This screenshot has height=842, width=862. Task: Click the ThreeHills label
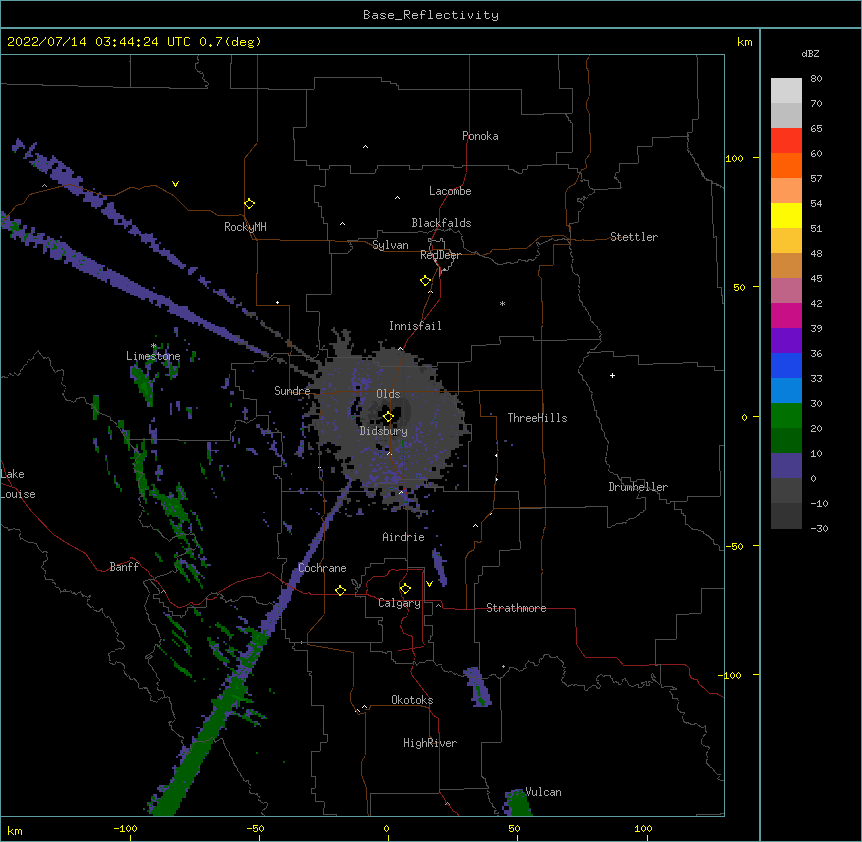(537, 418)
